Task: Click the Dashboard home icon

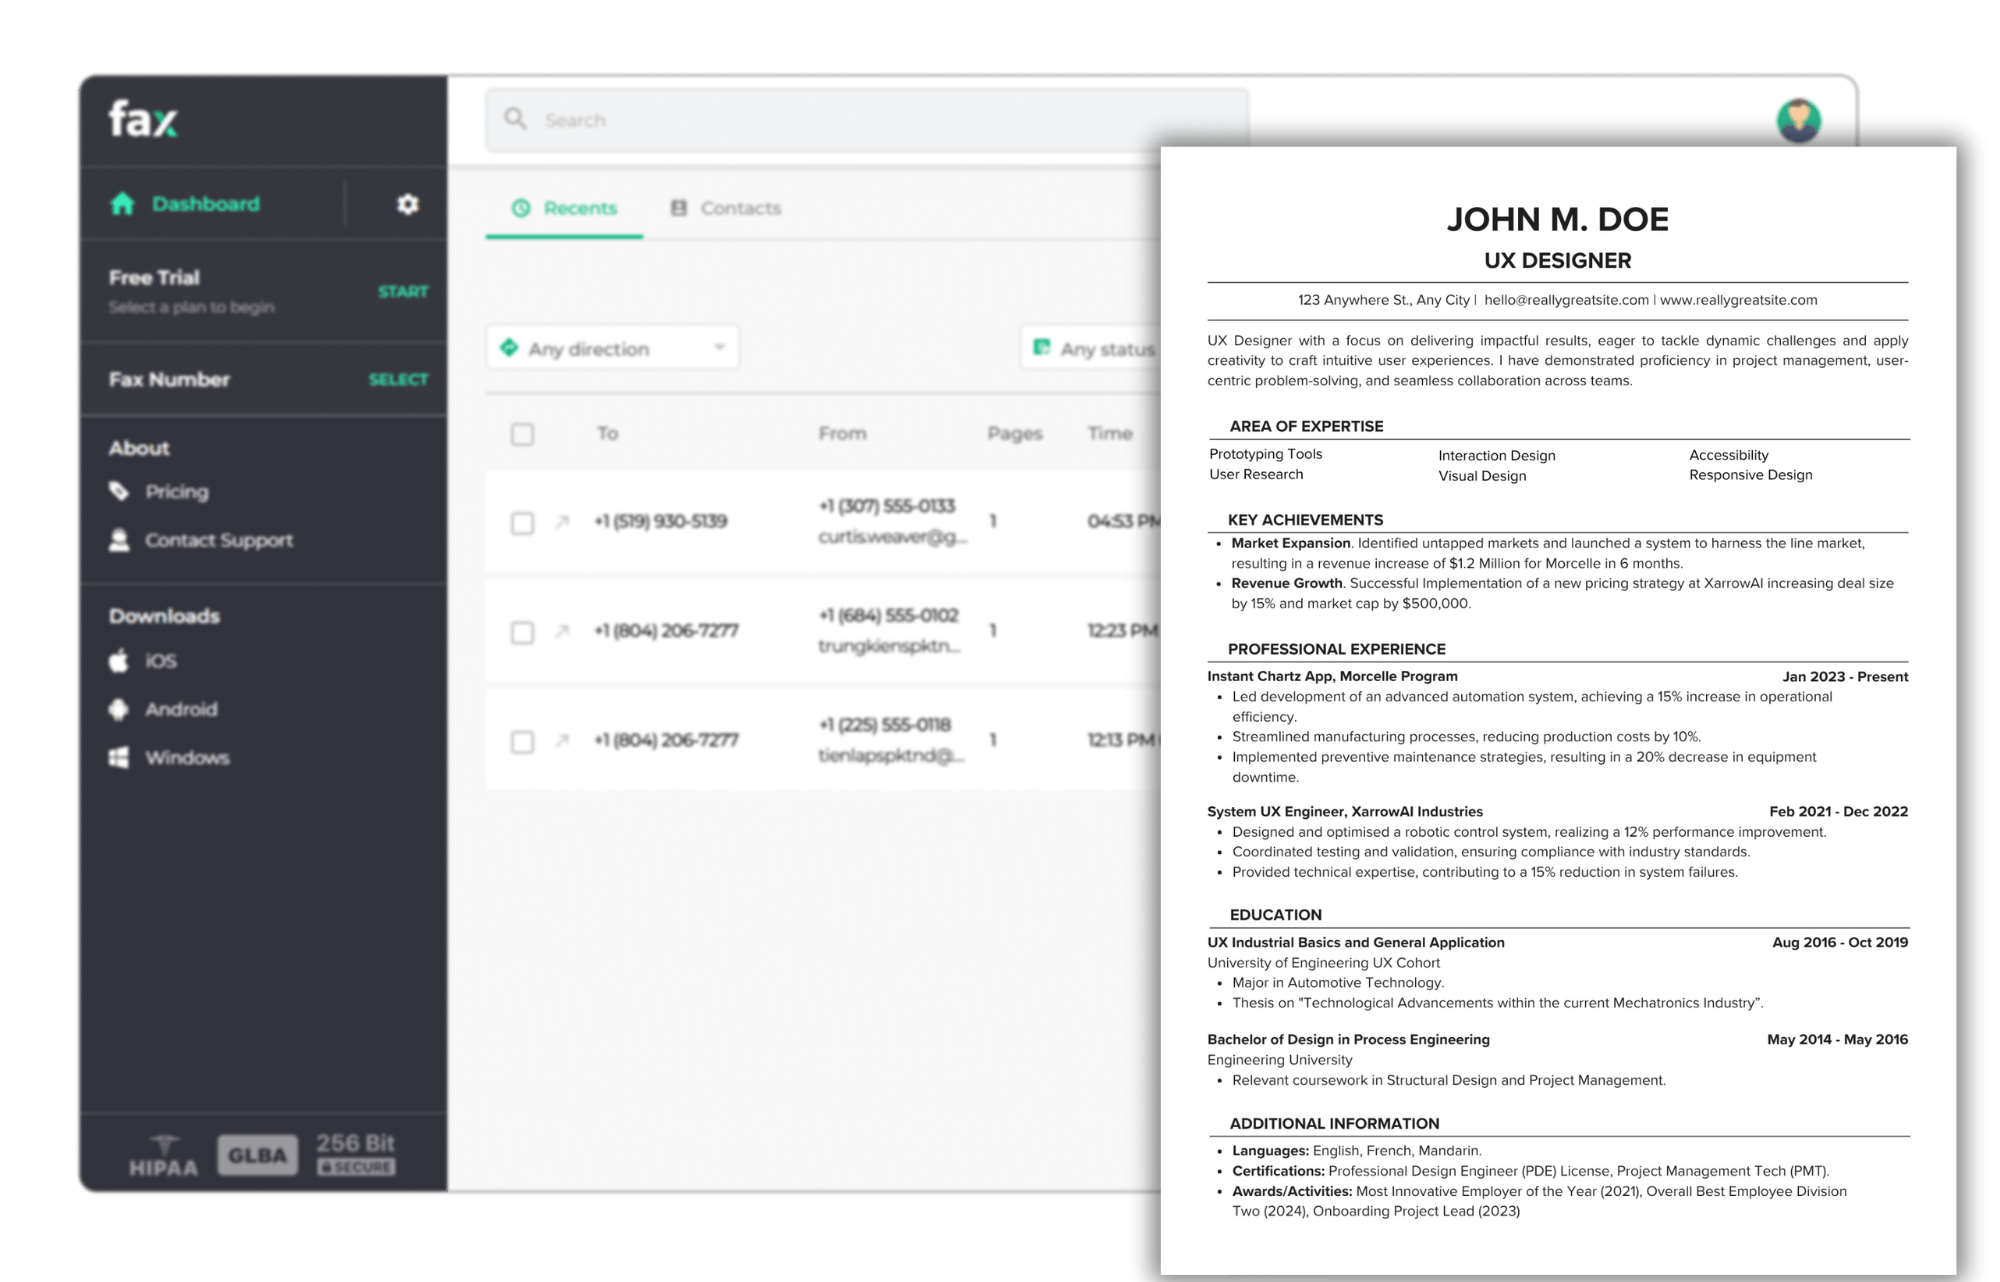Action: coord(122,204)
